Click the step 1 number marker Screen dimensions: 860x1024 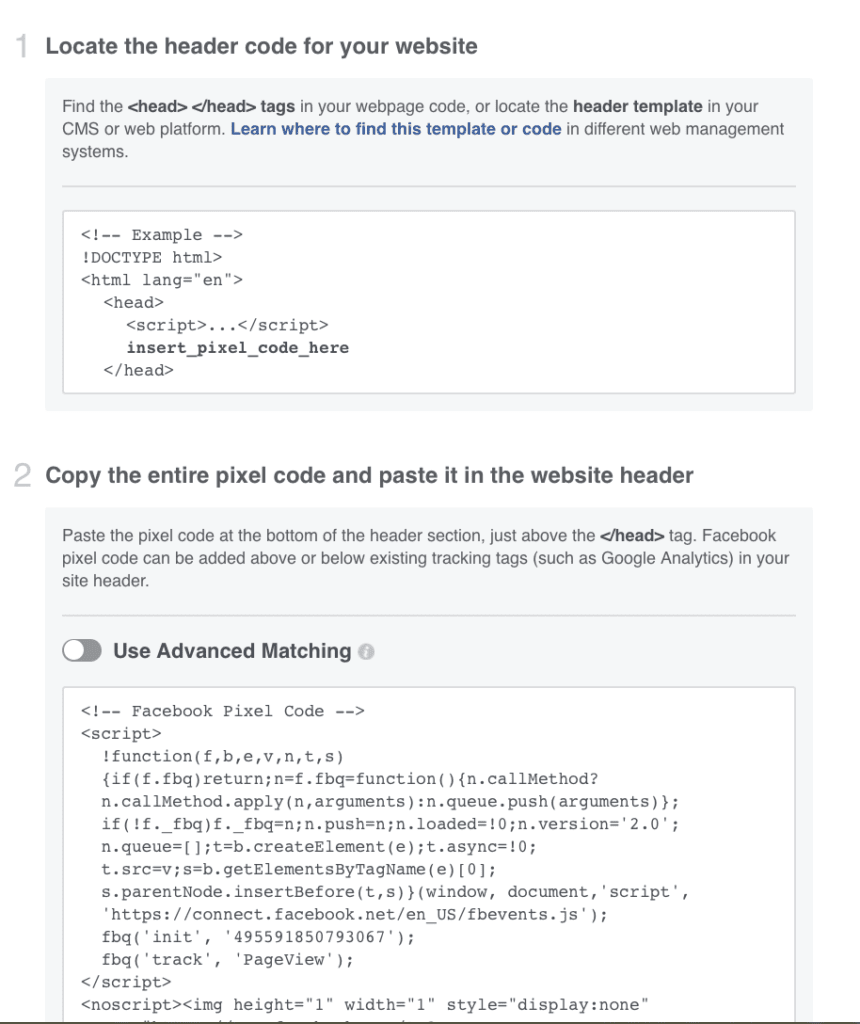click(24, 46)
